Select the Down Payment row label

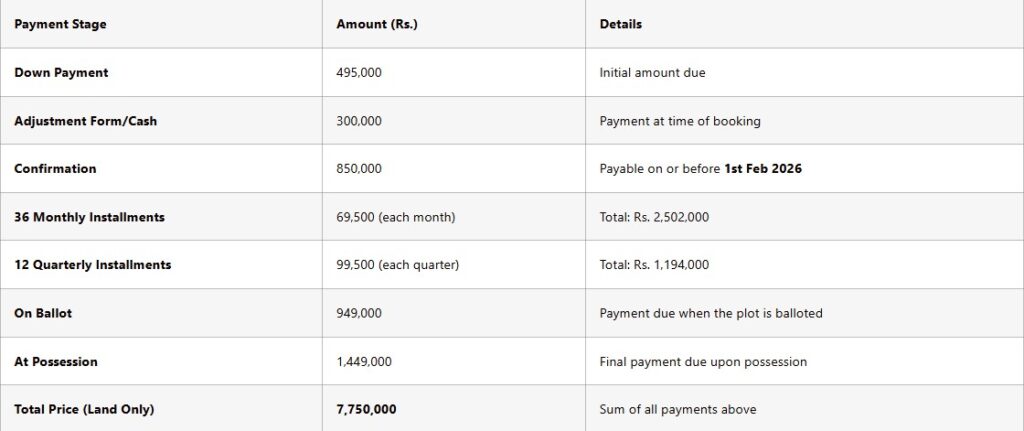(x=61, y=73)
